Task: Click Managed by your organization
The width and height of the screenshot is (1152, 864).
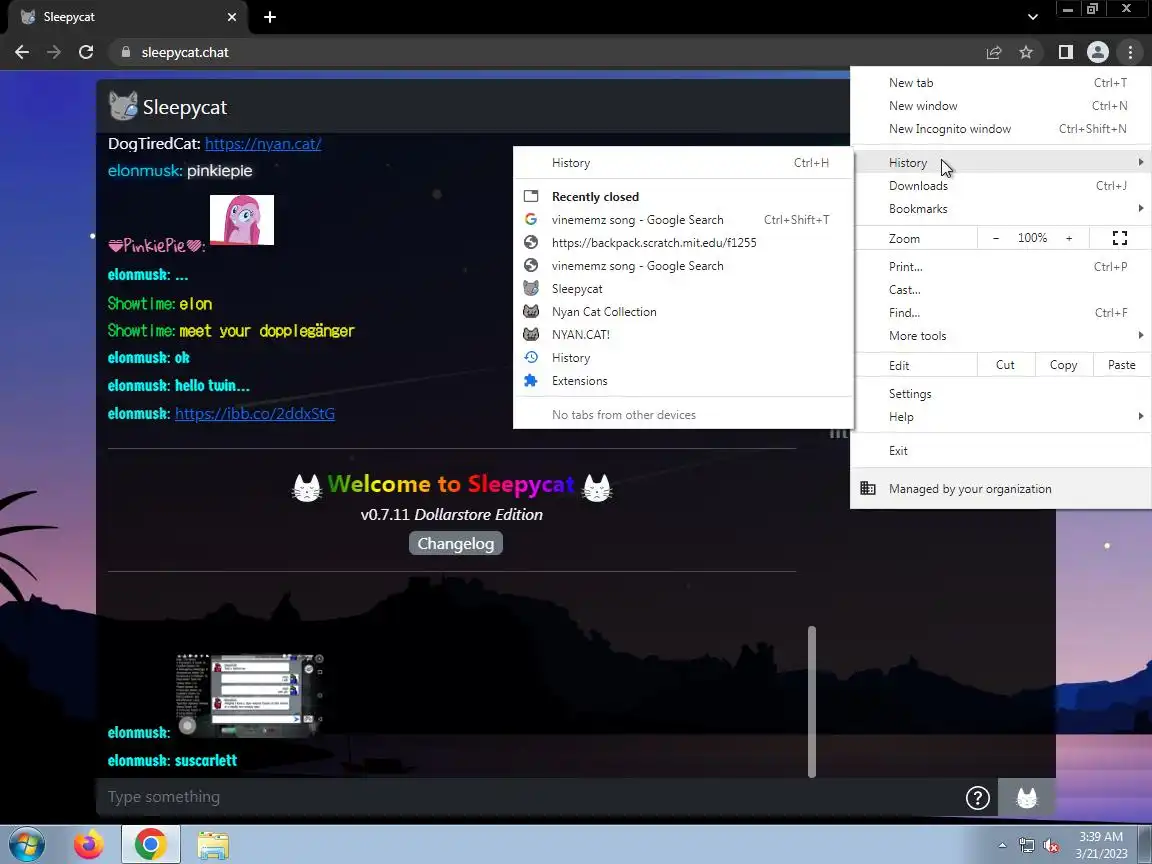Action: pyautogui.click(x=1001, y=489)
